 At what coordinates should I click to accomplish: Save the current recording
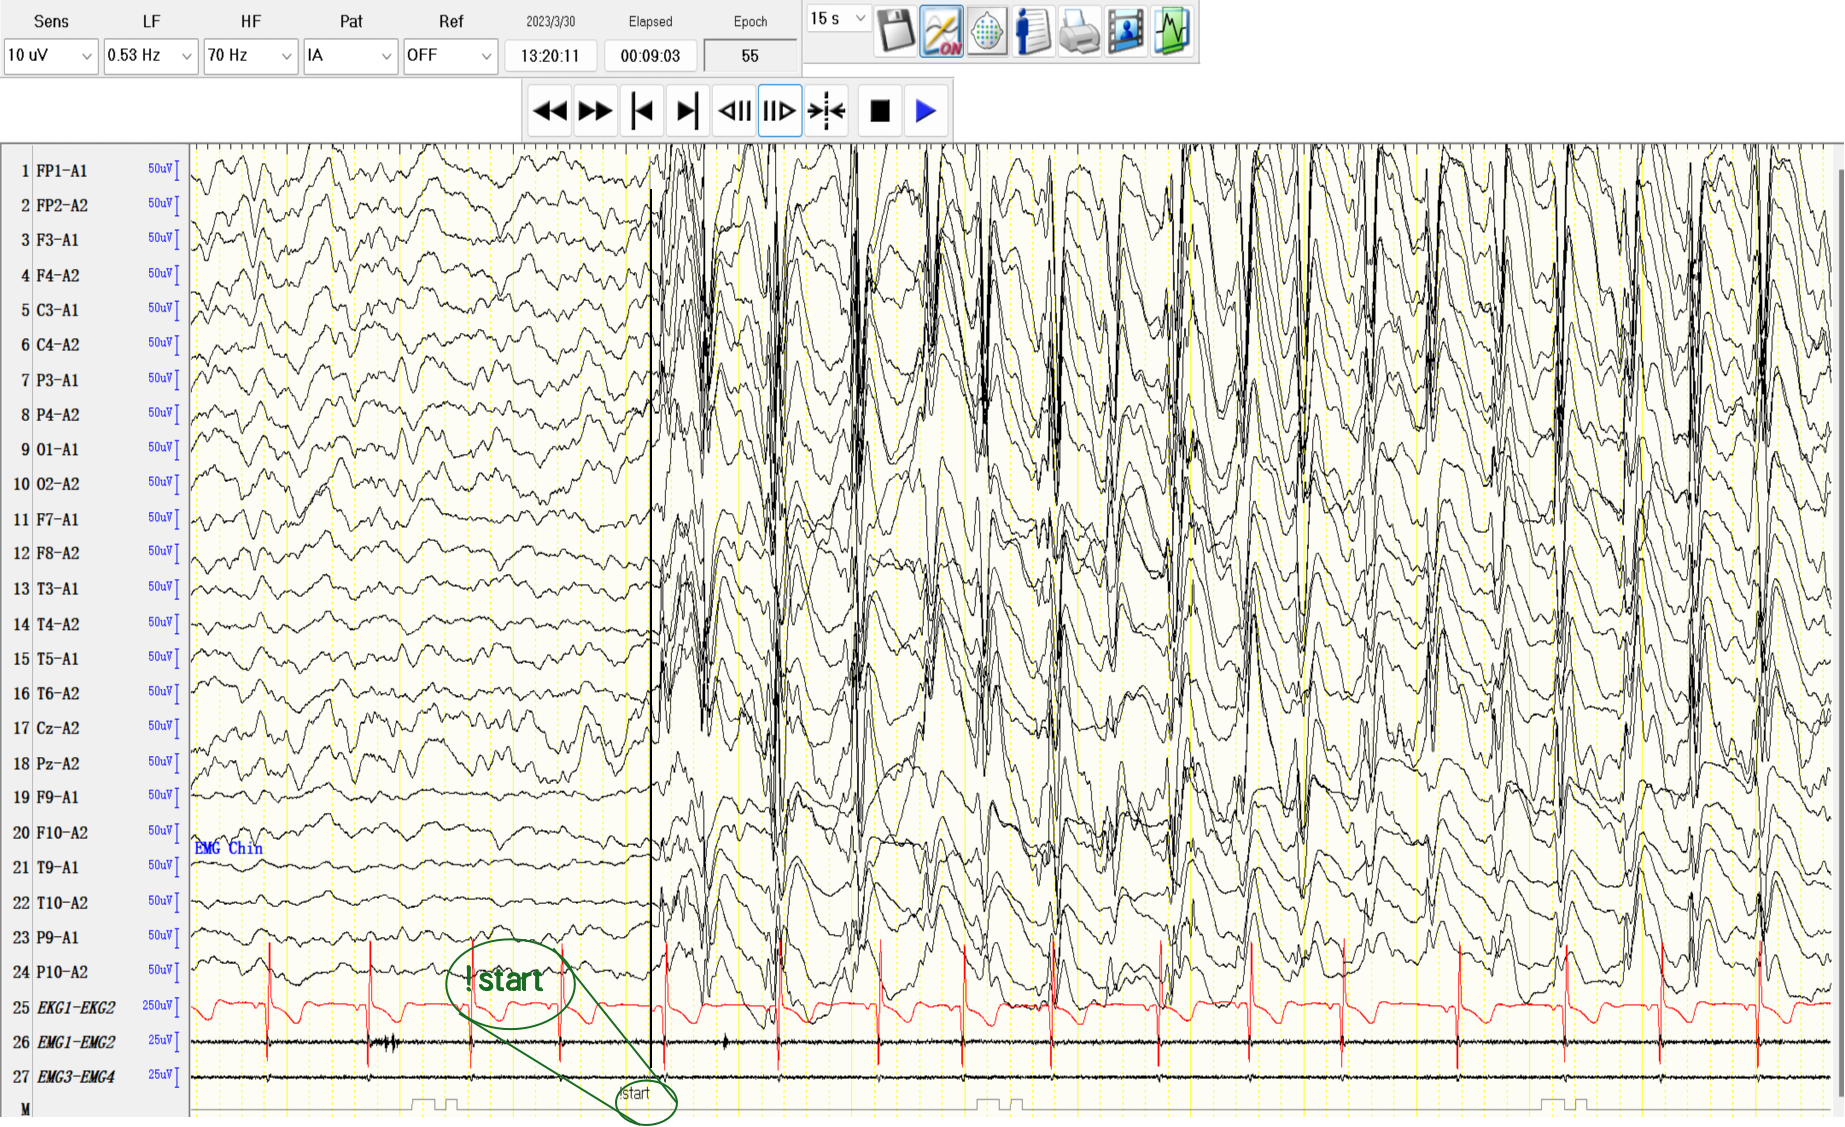click(x=895, y=31)
